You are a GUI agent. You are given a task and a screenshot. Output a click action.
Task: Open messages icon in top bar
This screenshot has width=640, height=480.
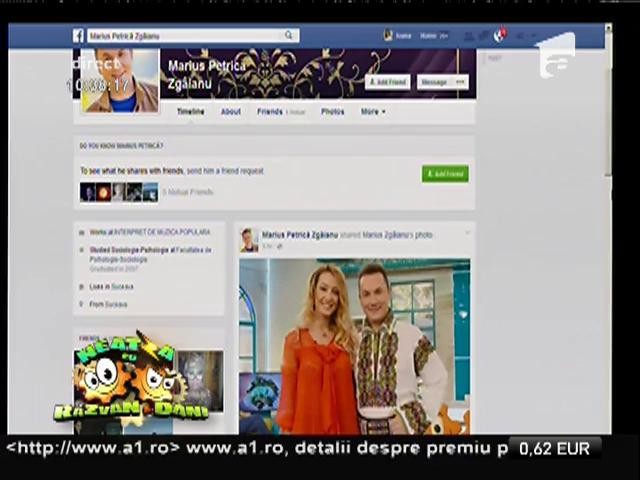484,36
